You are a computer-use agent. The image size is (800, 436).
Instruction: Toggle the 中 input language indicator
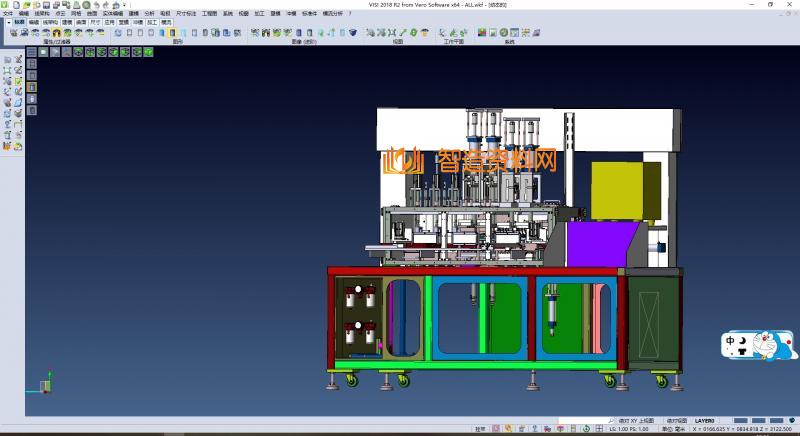(x=730, y=341)
